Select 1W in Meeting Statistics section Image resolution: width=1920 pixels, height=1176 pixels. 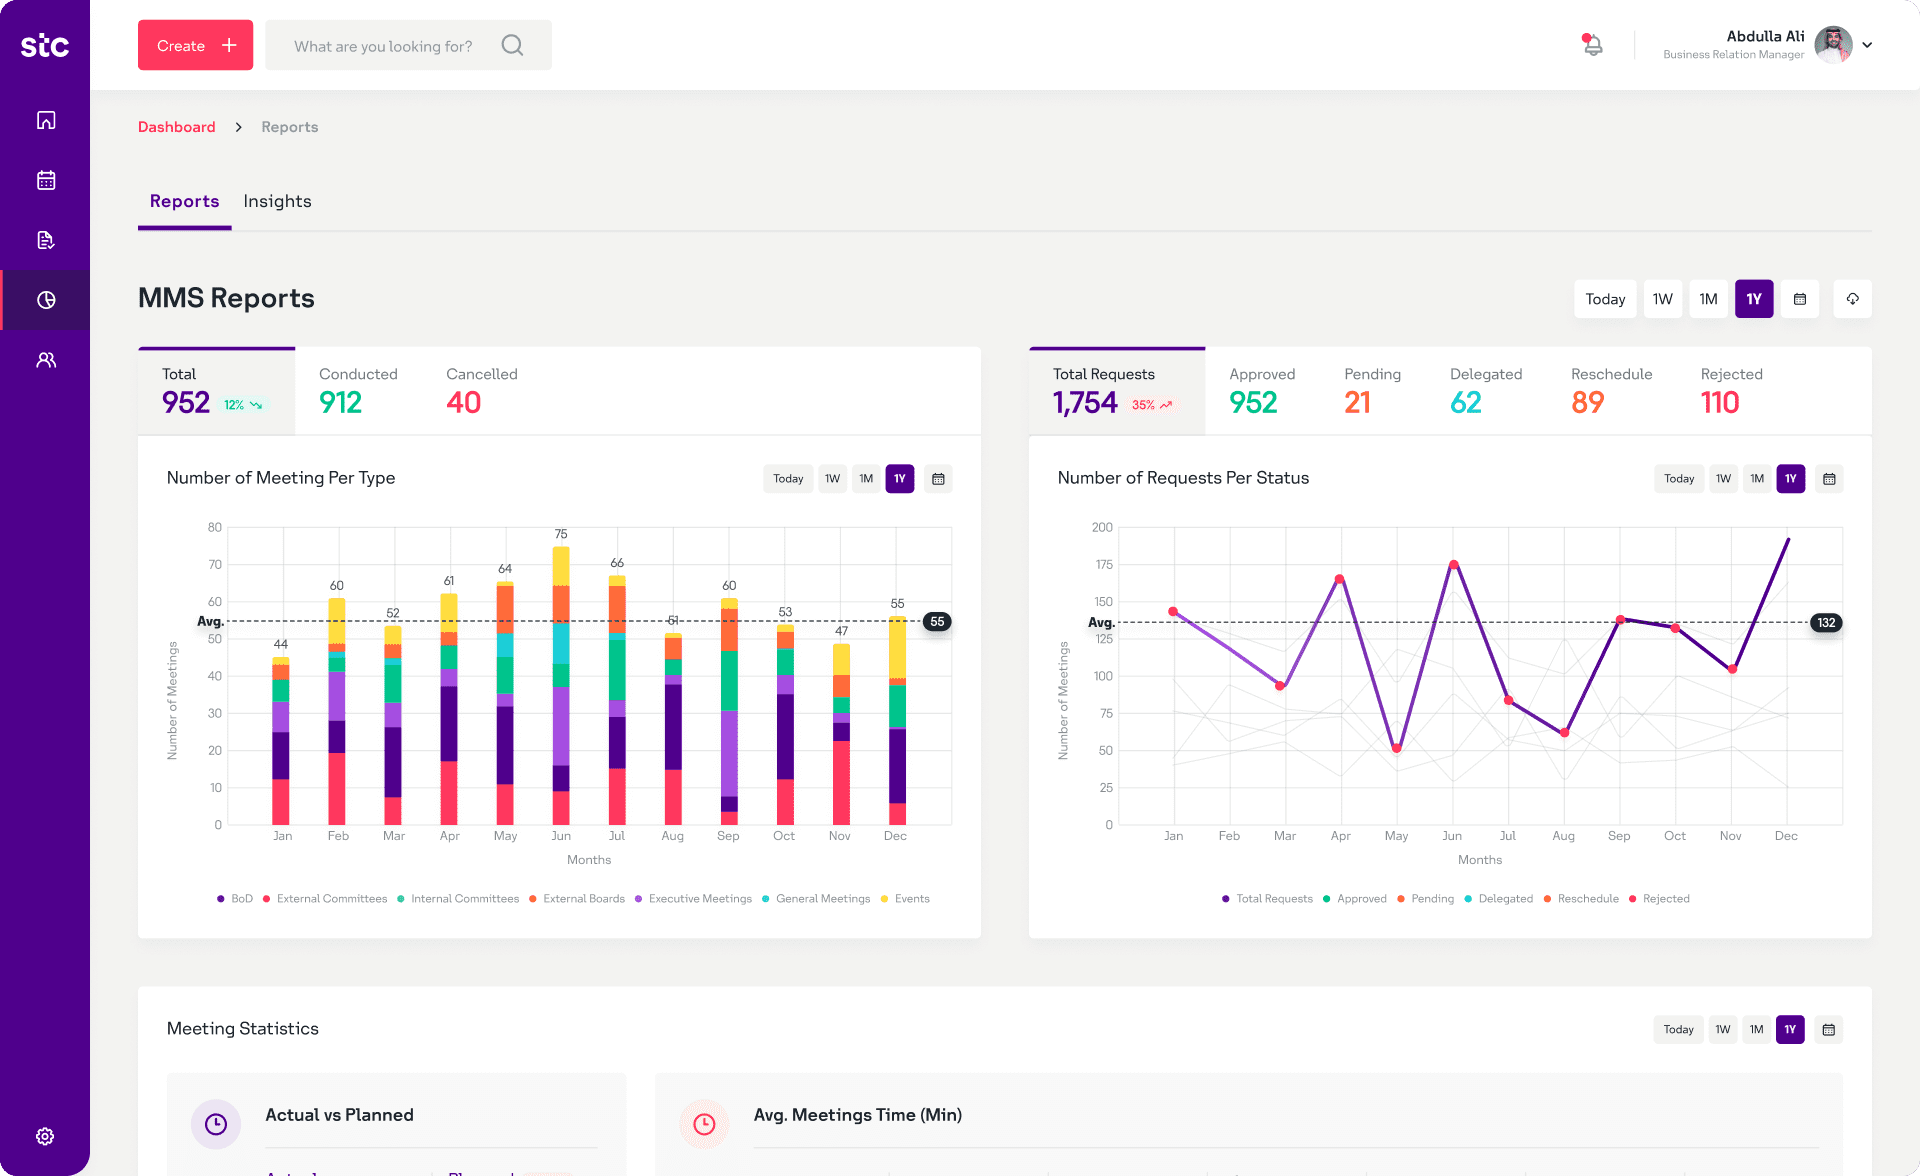(1722, 1030)
